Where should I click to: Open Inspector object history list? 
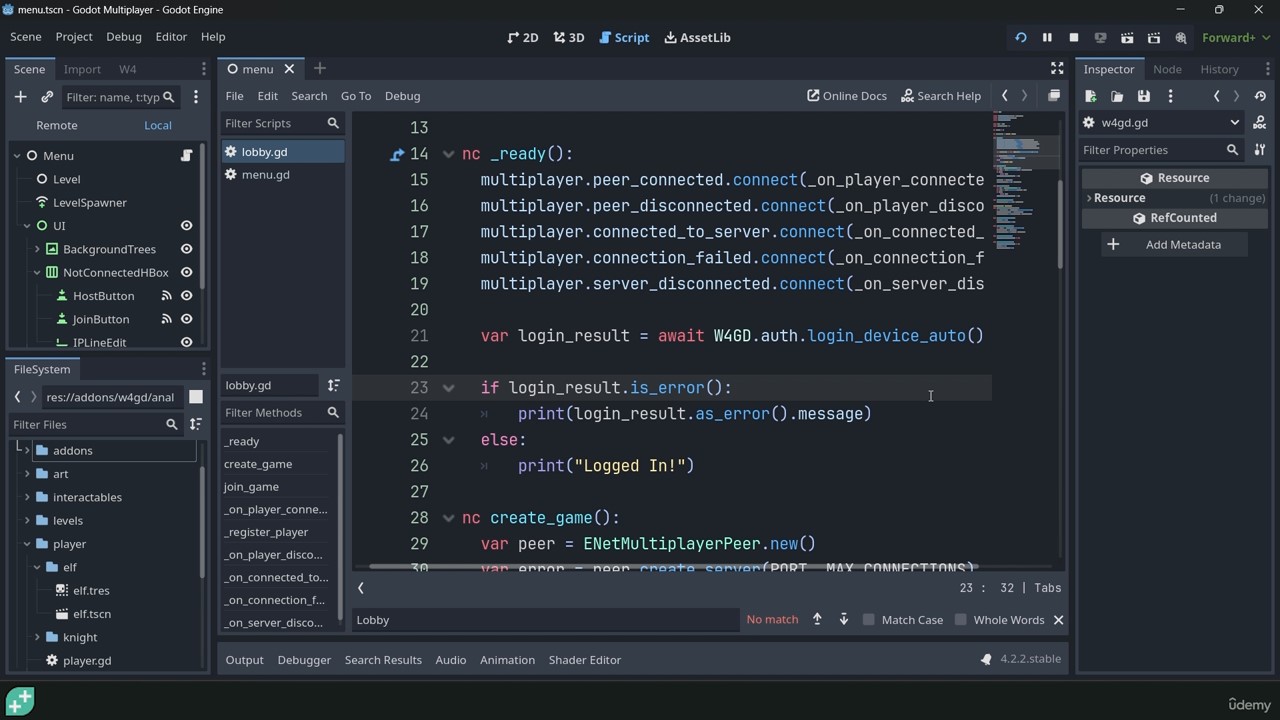click(1260, 96)
